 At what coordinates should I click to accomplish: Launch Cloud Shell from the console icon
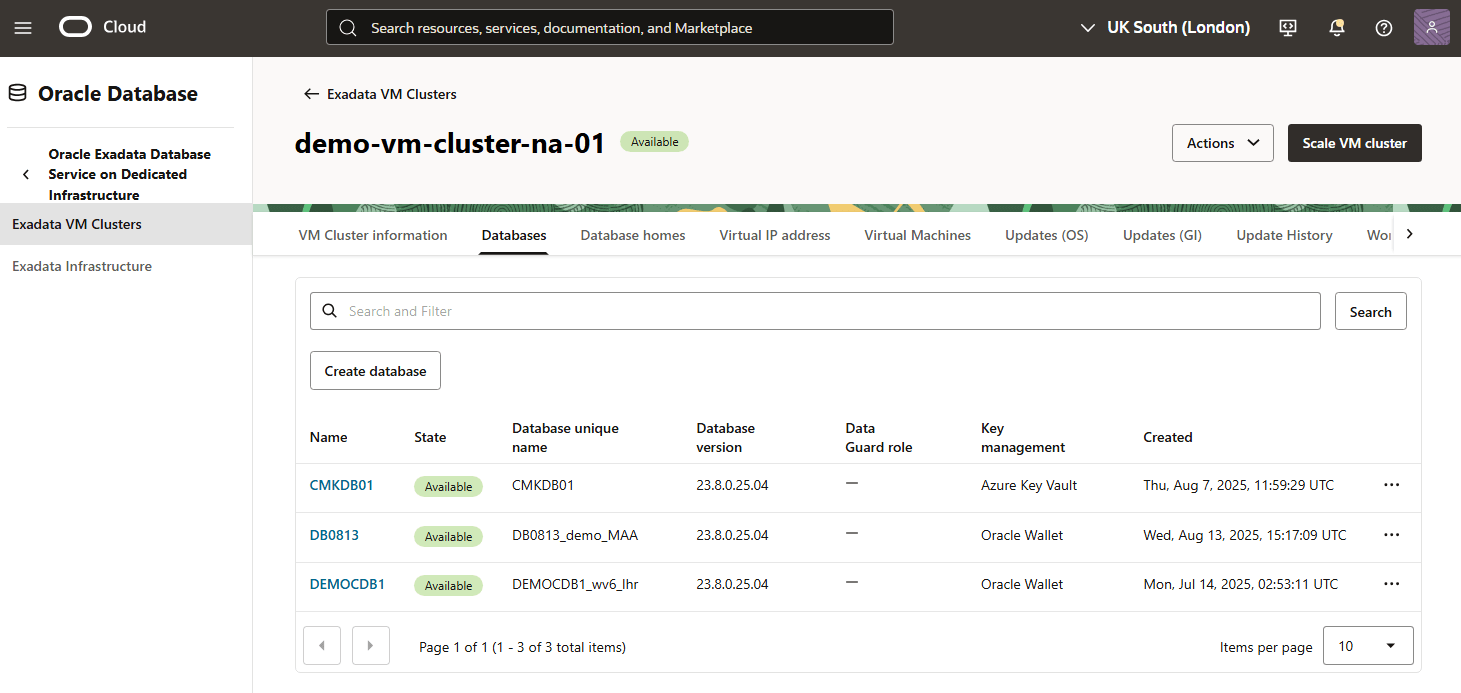point(1287,27)
